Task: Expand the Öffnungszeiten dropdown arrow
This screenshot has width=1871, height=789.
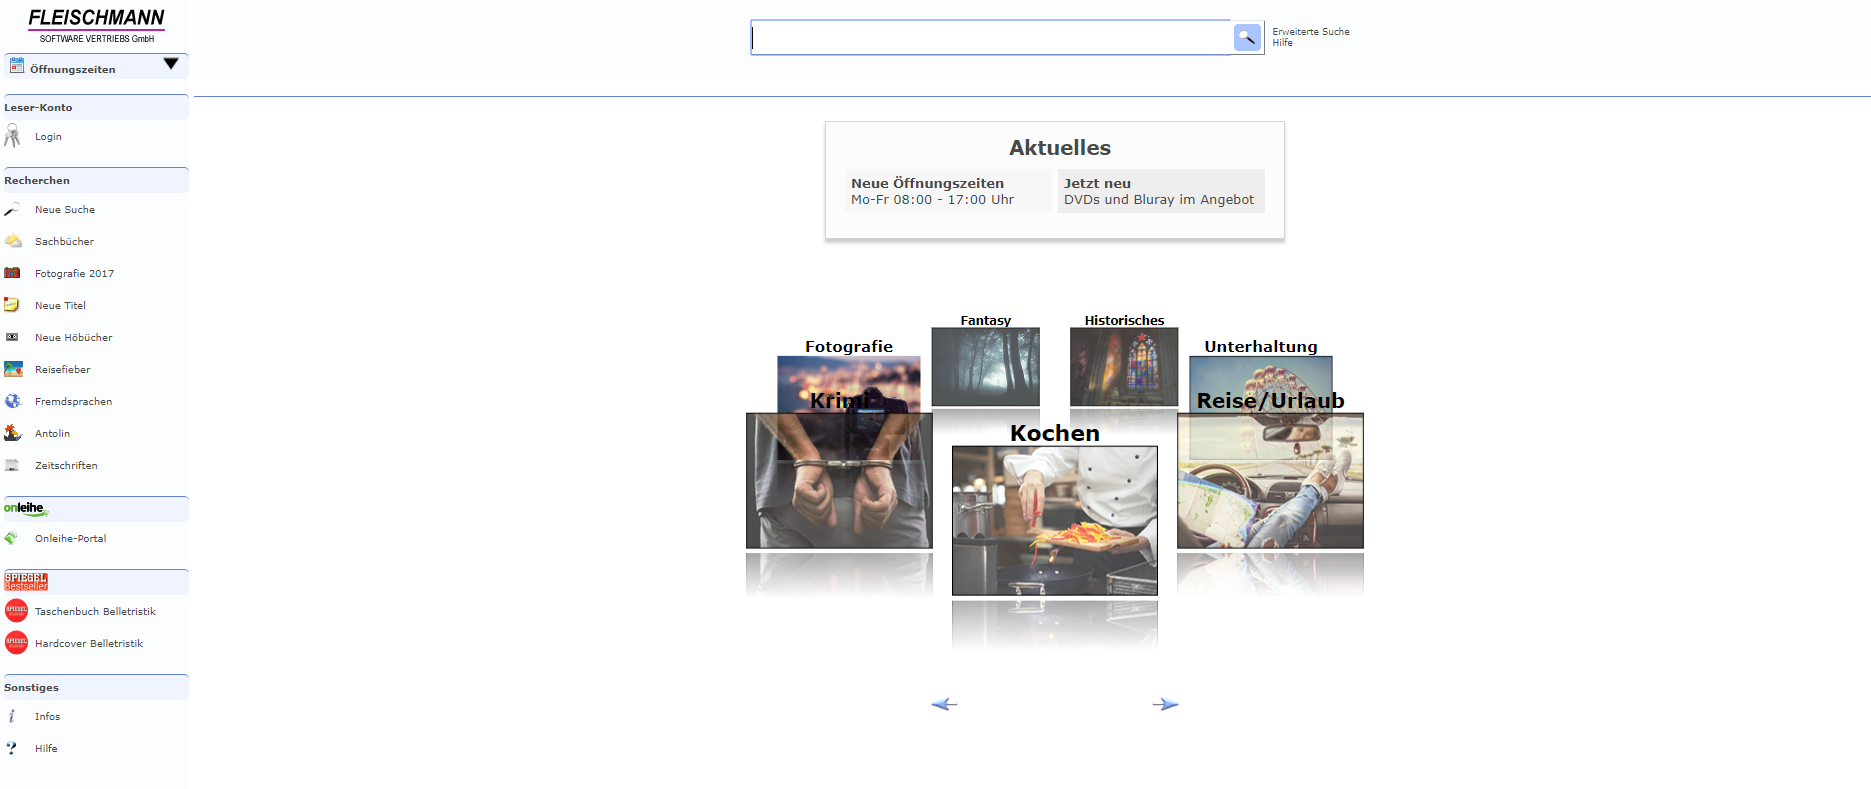Action: click(x=171, y=64)
